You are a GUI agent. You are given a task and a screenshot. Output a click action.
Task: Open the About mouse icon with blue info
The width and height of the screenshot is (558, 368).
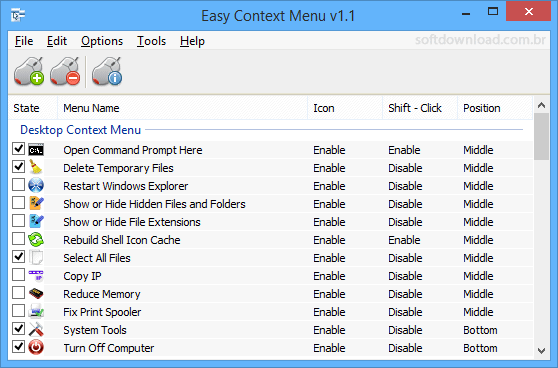[x=107, y=72]
